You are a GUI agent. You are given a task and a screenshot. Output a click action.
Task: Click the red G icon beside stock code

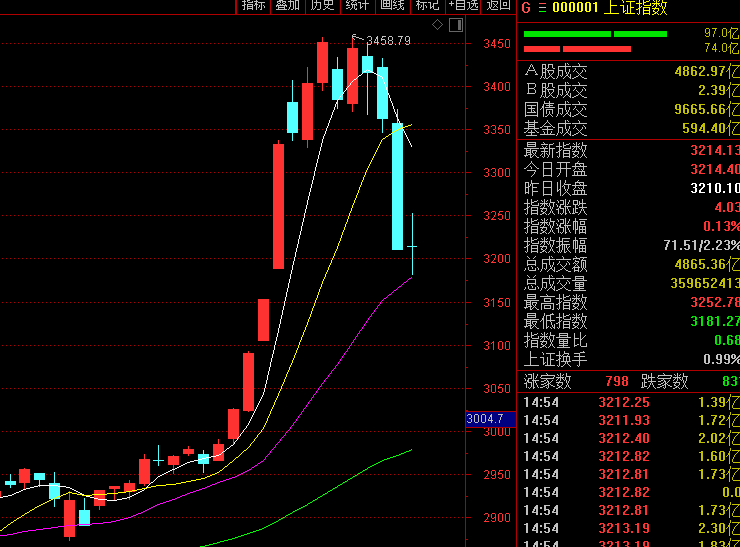click(x=526, y=8)
